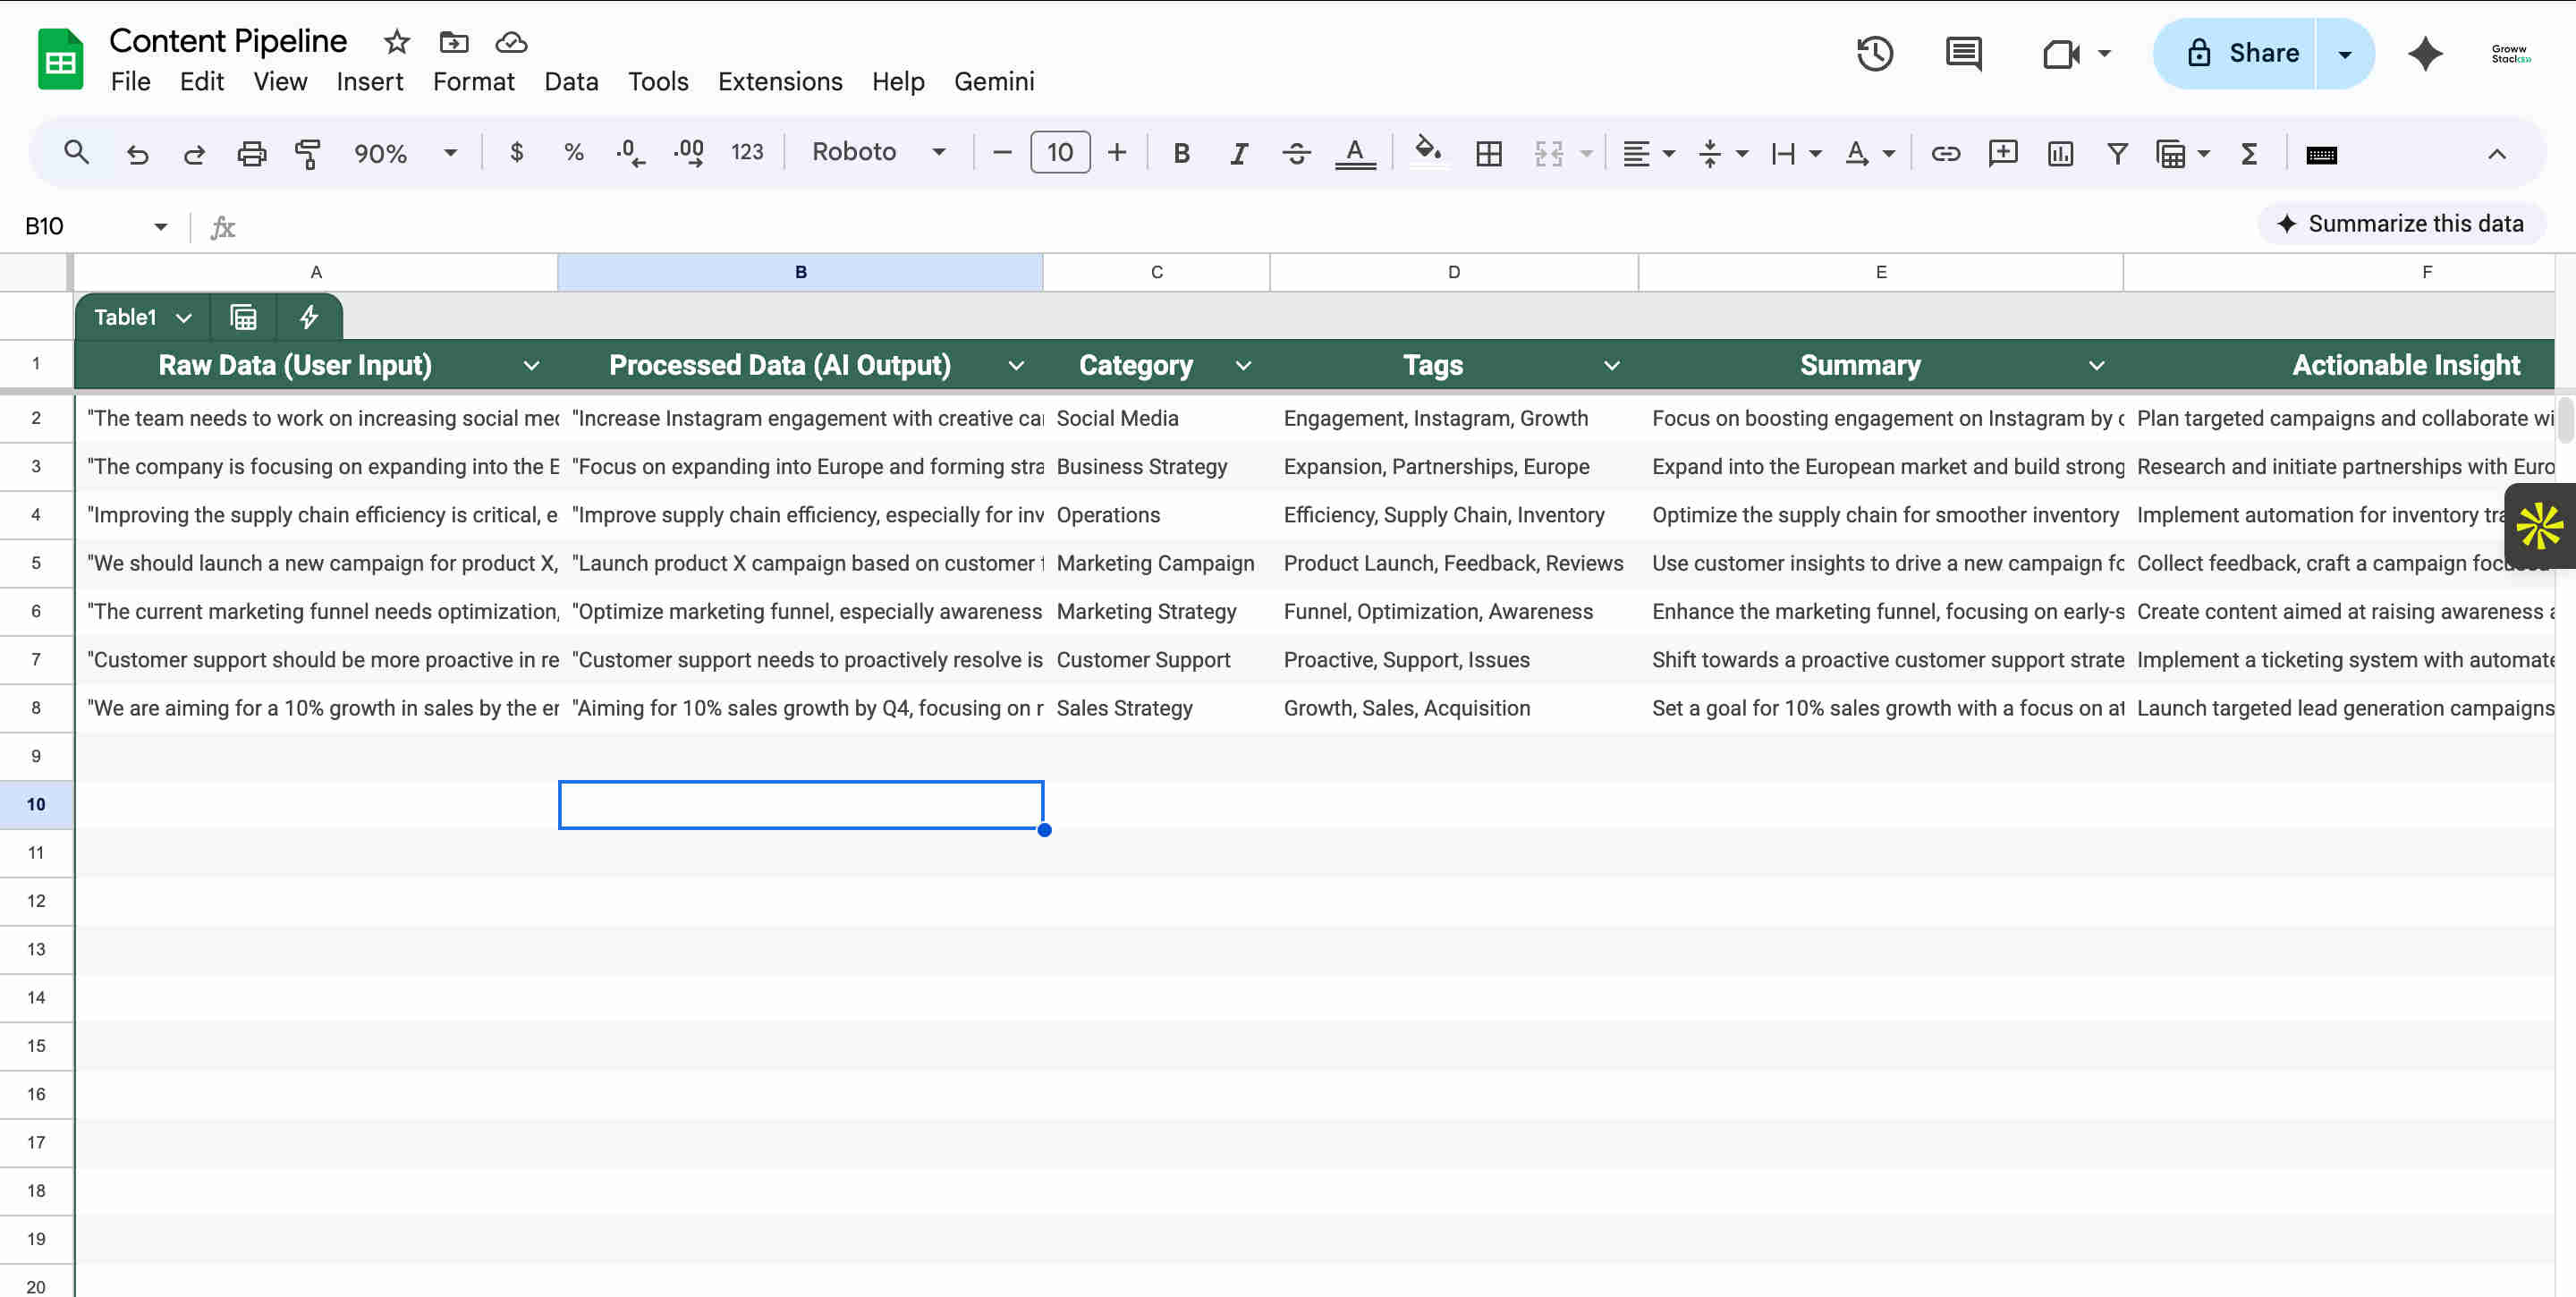The height and width of the screenshot is (1297, 2576).
Task: Click the print icon
Action: click(x=251, y=153)
